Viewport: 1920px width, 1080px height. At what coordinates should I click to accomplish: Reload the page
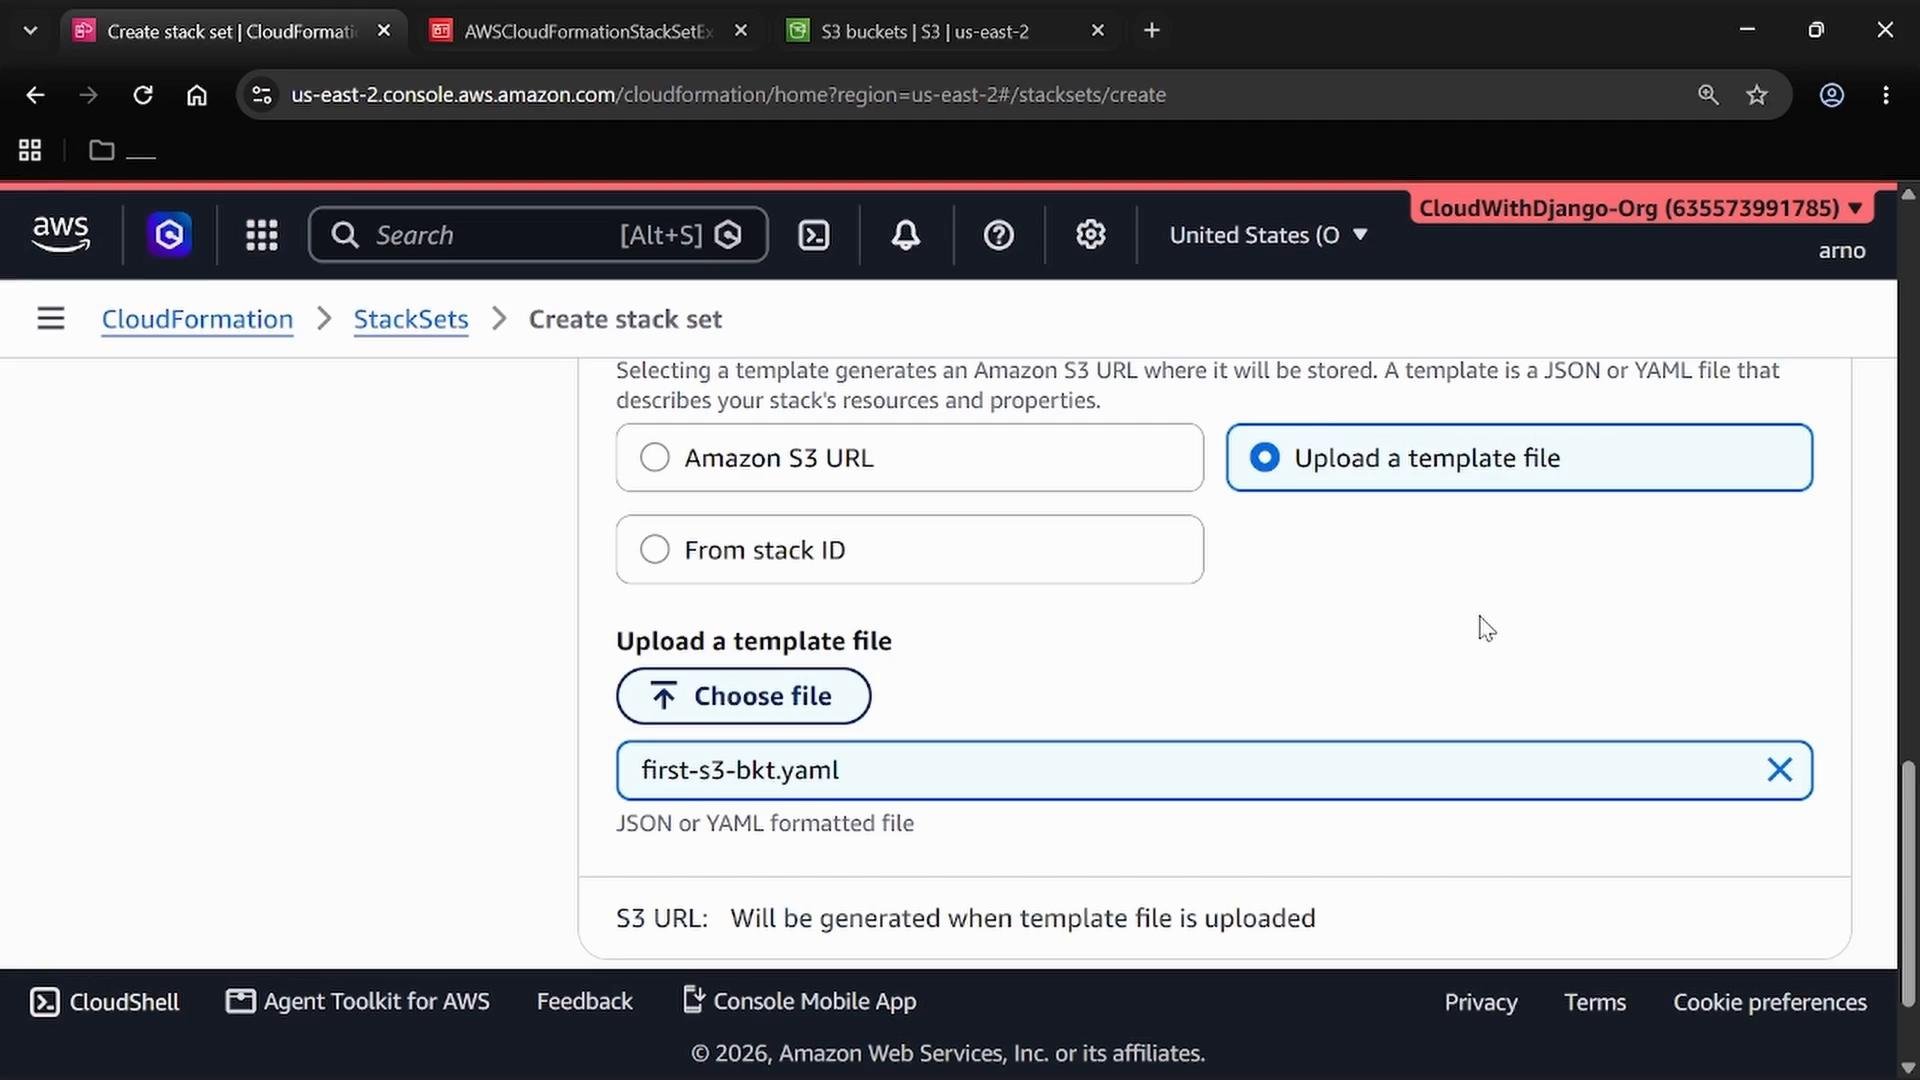[143, 95]
